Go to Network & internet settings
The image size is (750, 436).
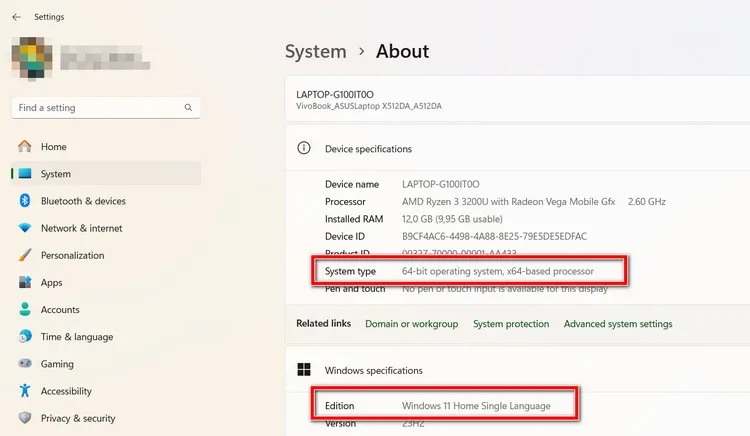pos(81,228)
